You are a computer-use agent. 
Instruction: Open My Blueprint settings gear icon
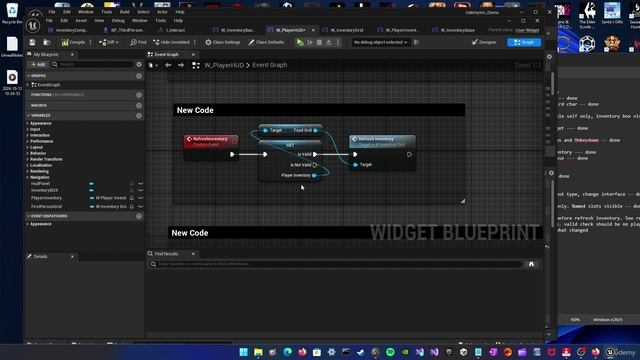click(139, 64)
